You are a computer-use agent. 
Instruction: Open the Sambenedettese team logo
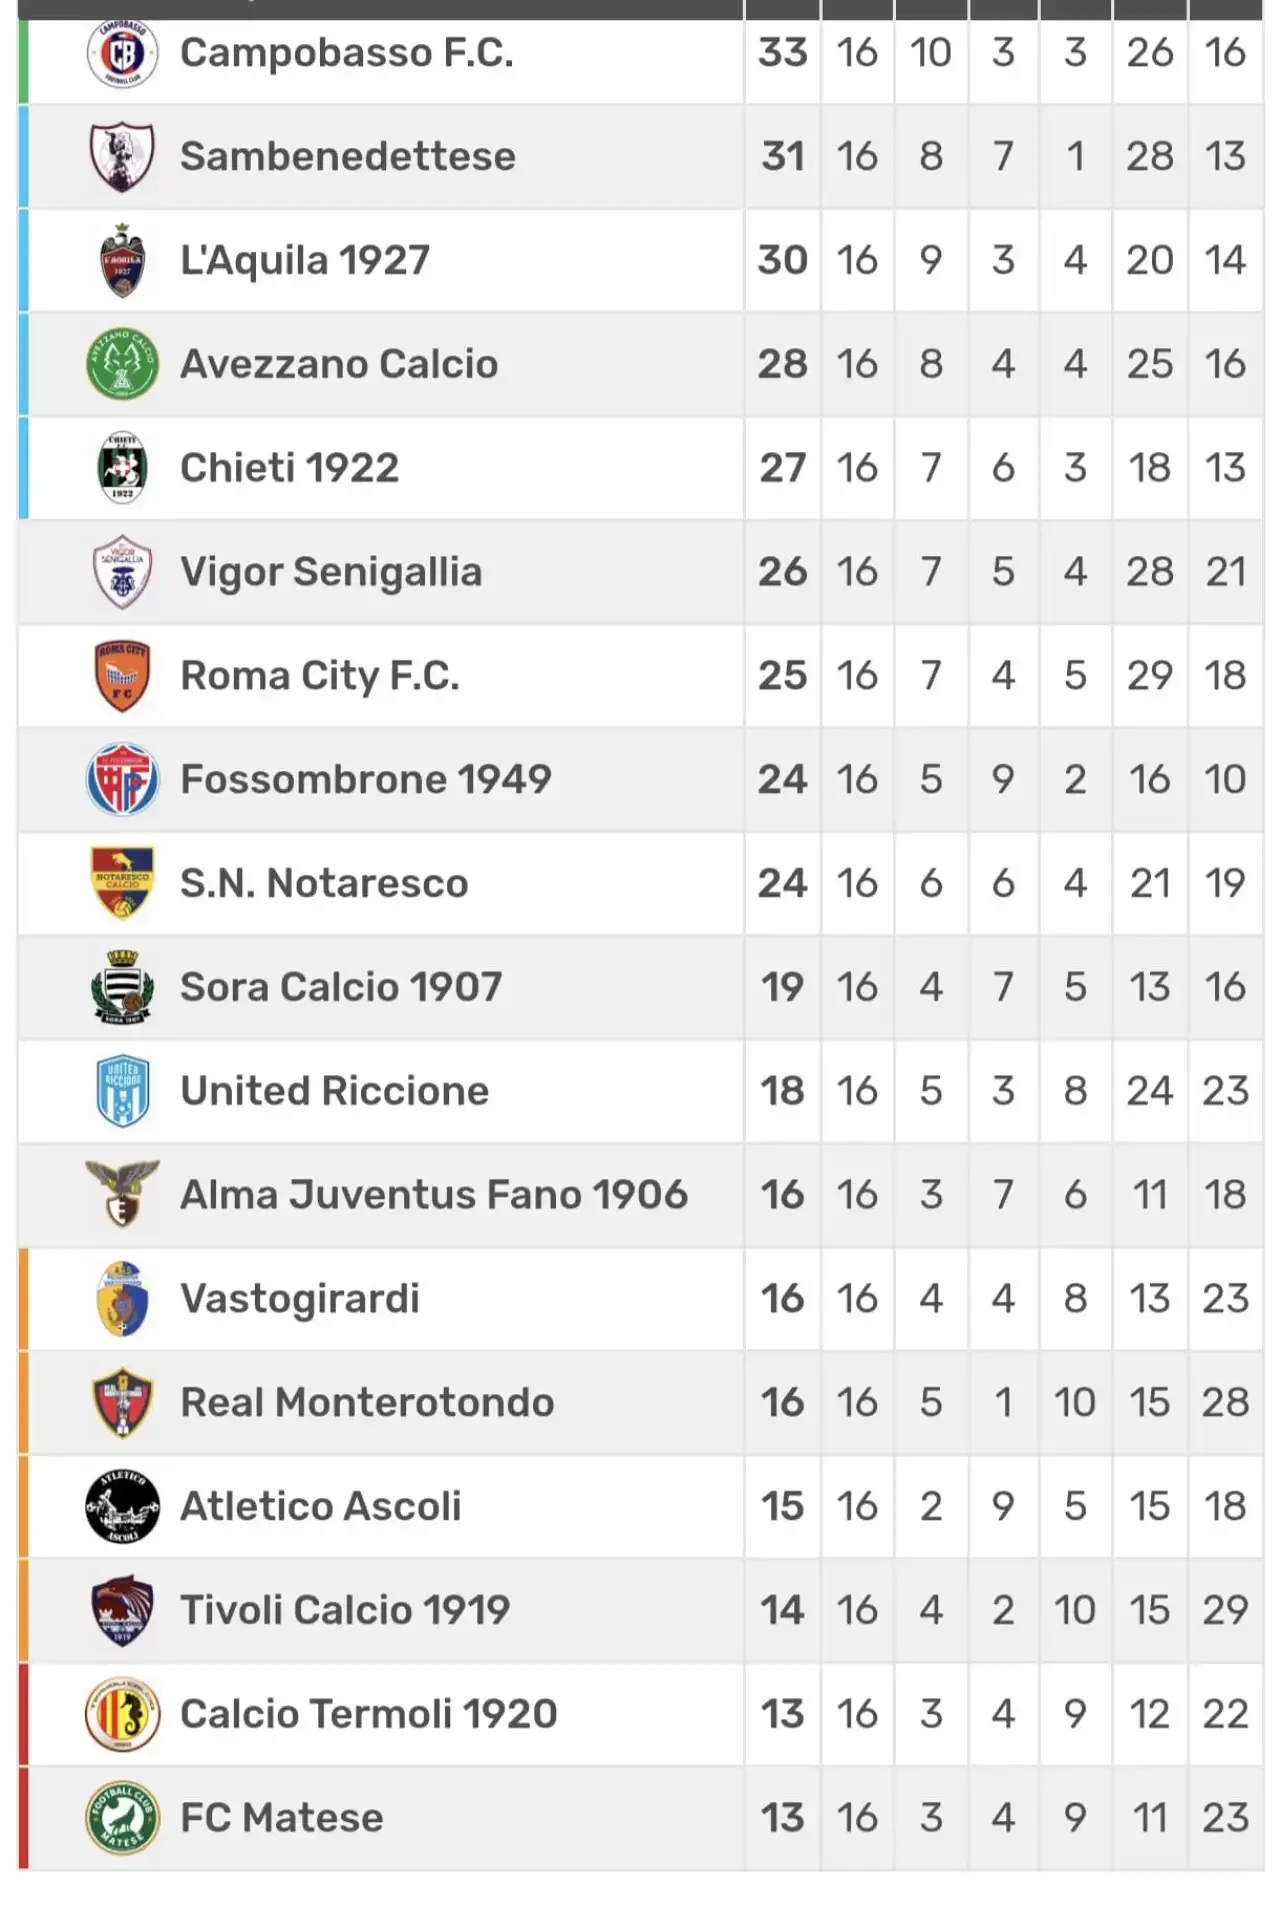pos(122,157)
